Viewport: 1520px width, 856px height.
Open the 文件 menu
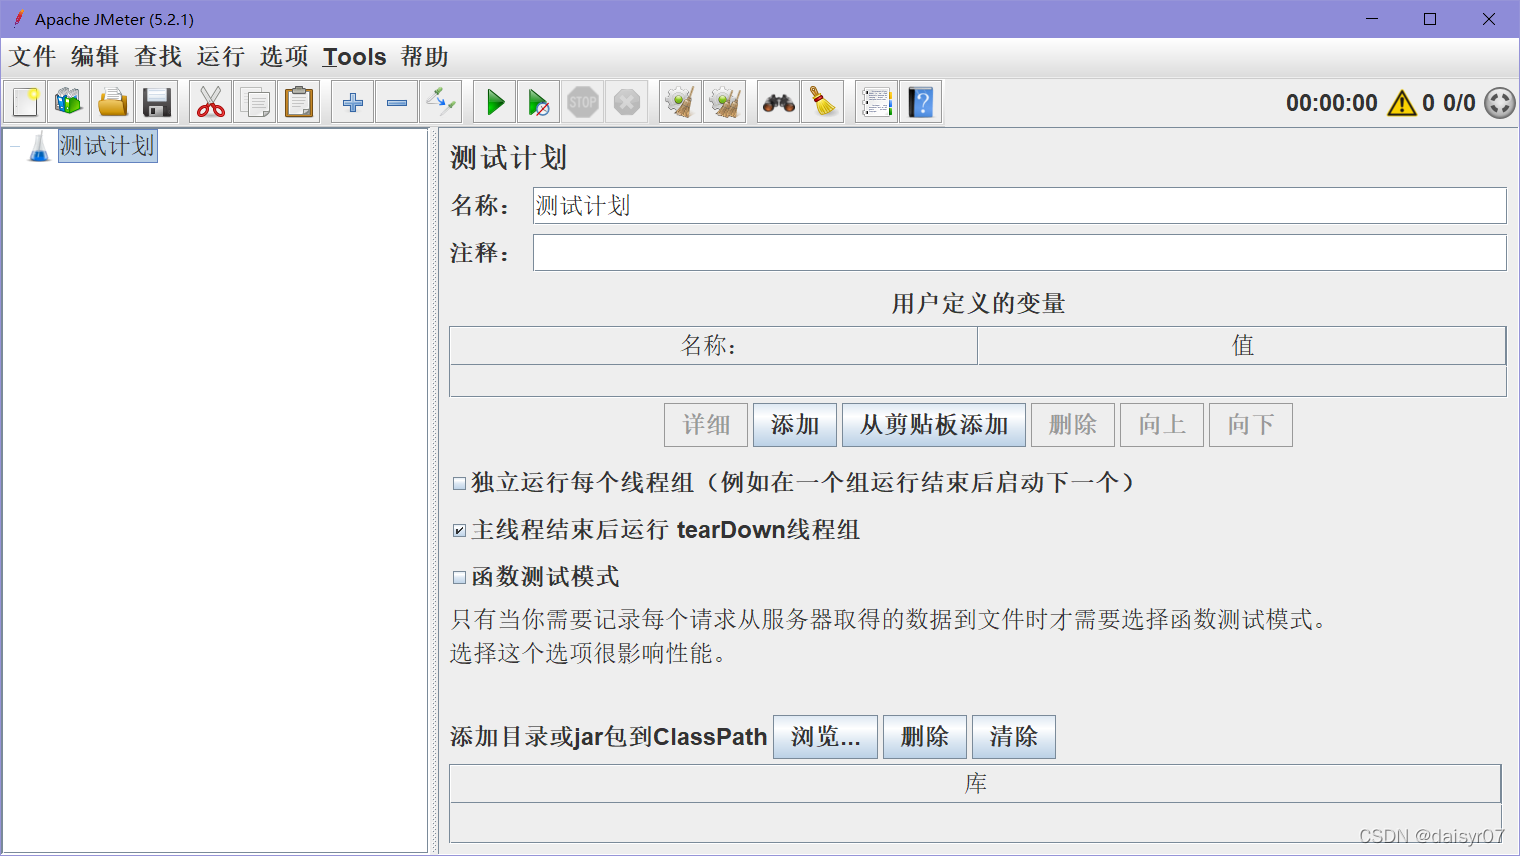pos(33,57)
